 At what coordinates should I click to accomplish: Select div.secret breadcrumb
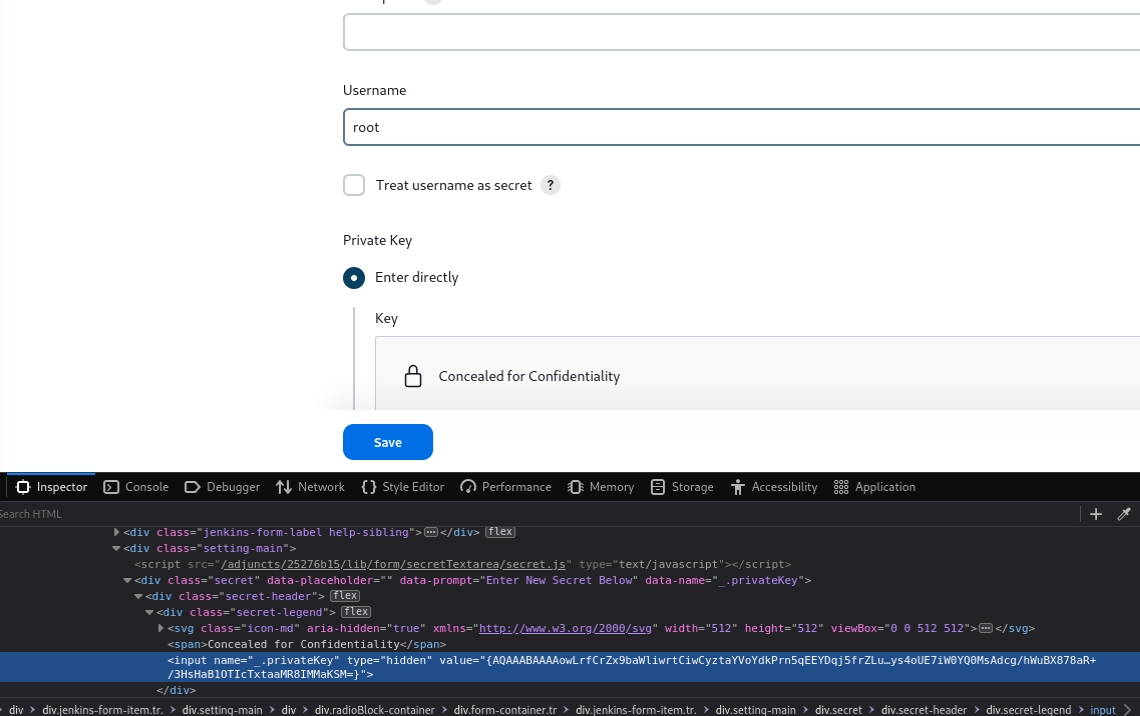click(838, 710)
